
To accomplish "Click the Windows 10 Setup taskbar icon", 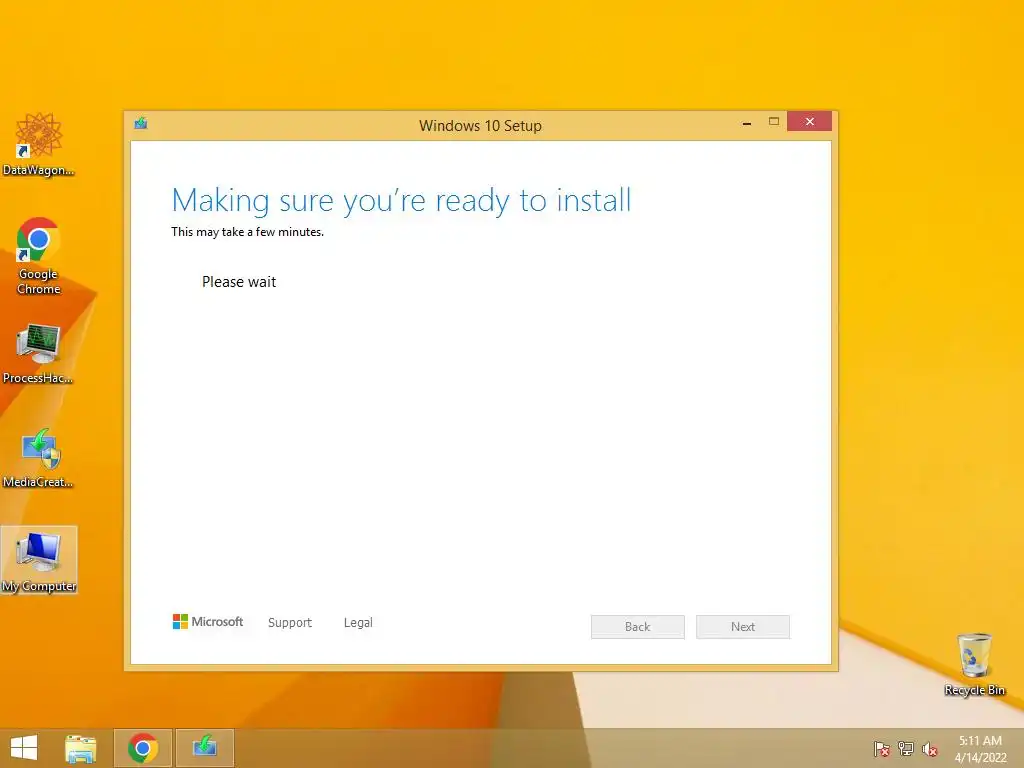I will [x=205, y=748].
